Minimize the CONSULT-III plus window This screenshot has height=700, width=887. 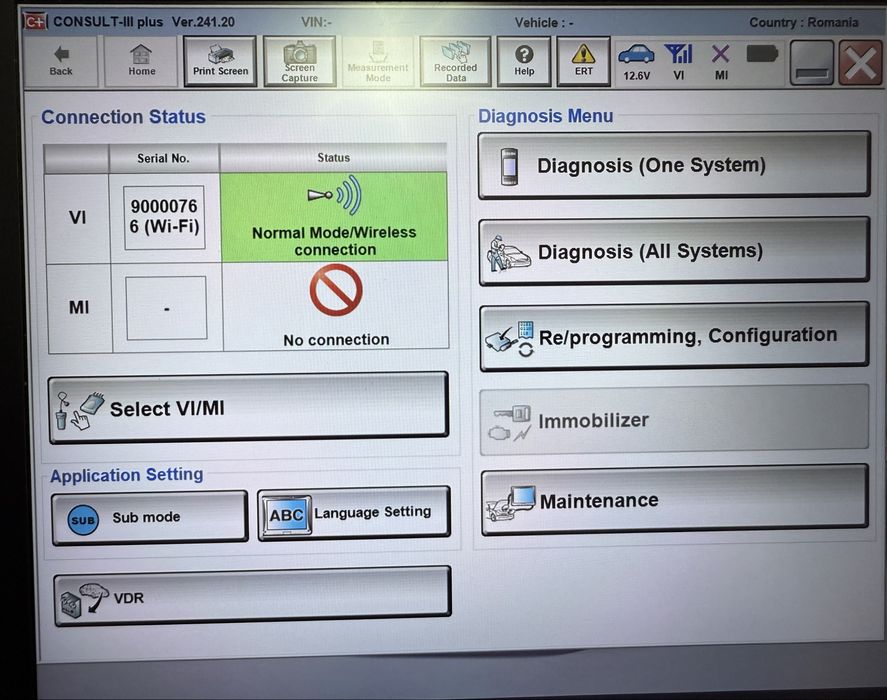[x=812, y=62]
